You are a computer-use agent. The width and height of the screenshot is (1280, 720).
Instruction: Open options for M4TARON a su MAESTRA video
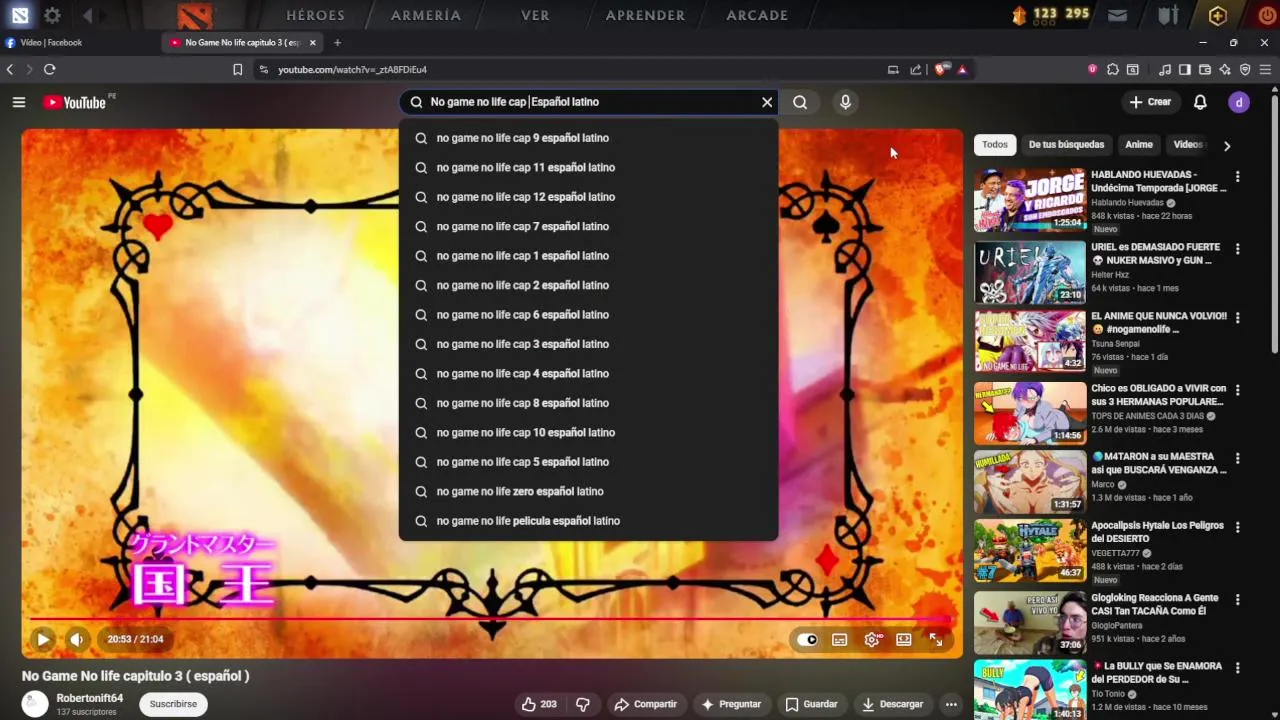pyautogui.click(x=1237, y=459)
